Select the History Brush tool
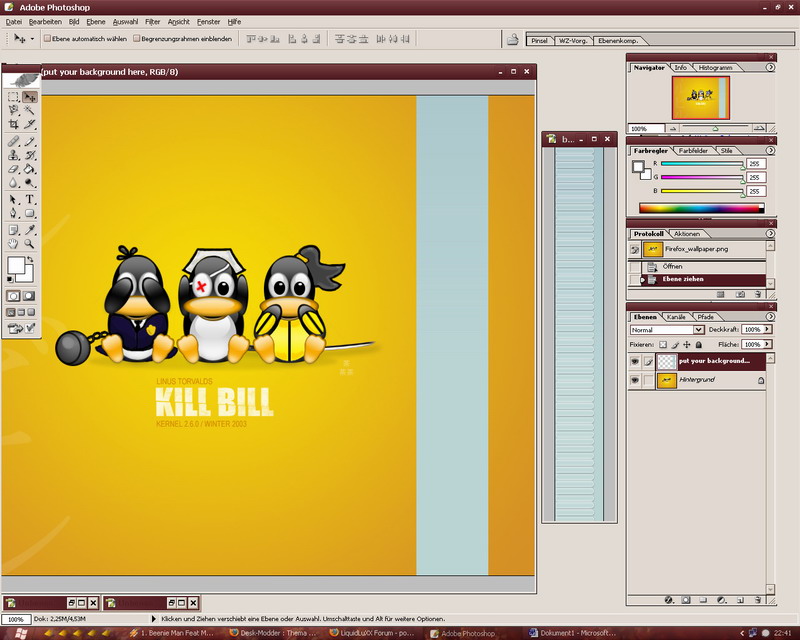 [30, 155]
